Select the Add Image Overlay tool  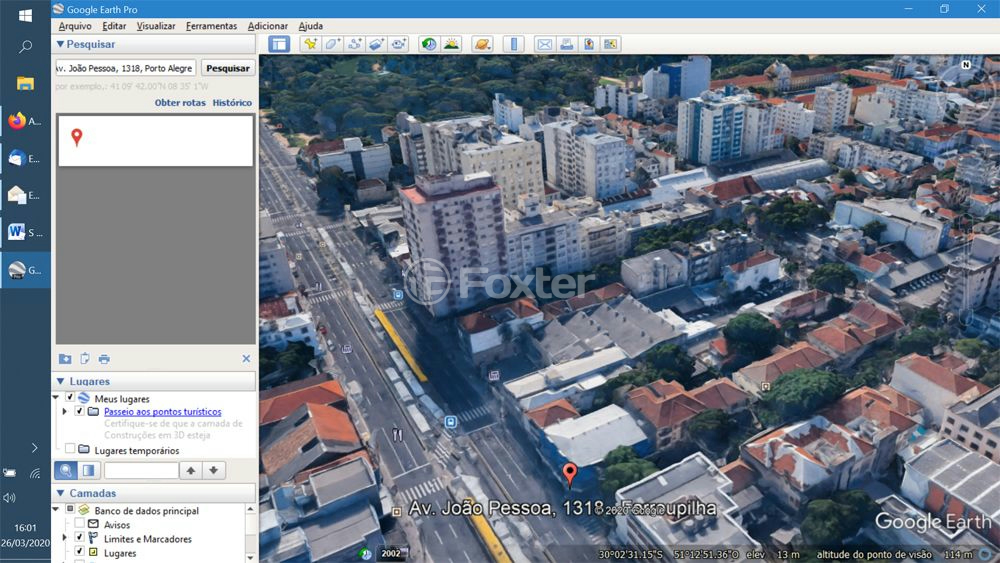coord(376,44)
